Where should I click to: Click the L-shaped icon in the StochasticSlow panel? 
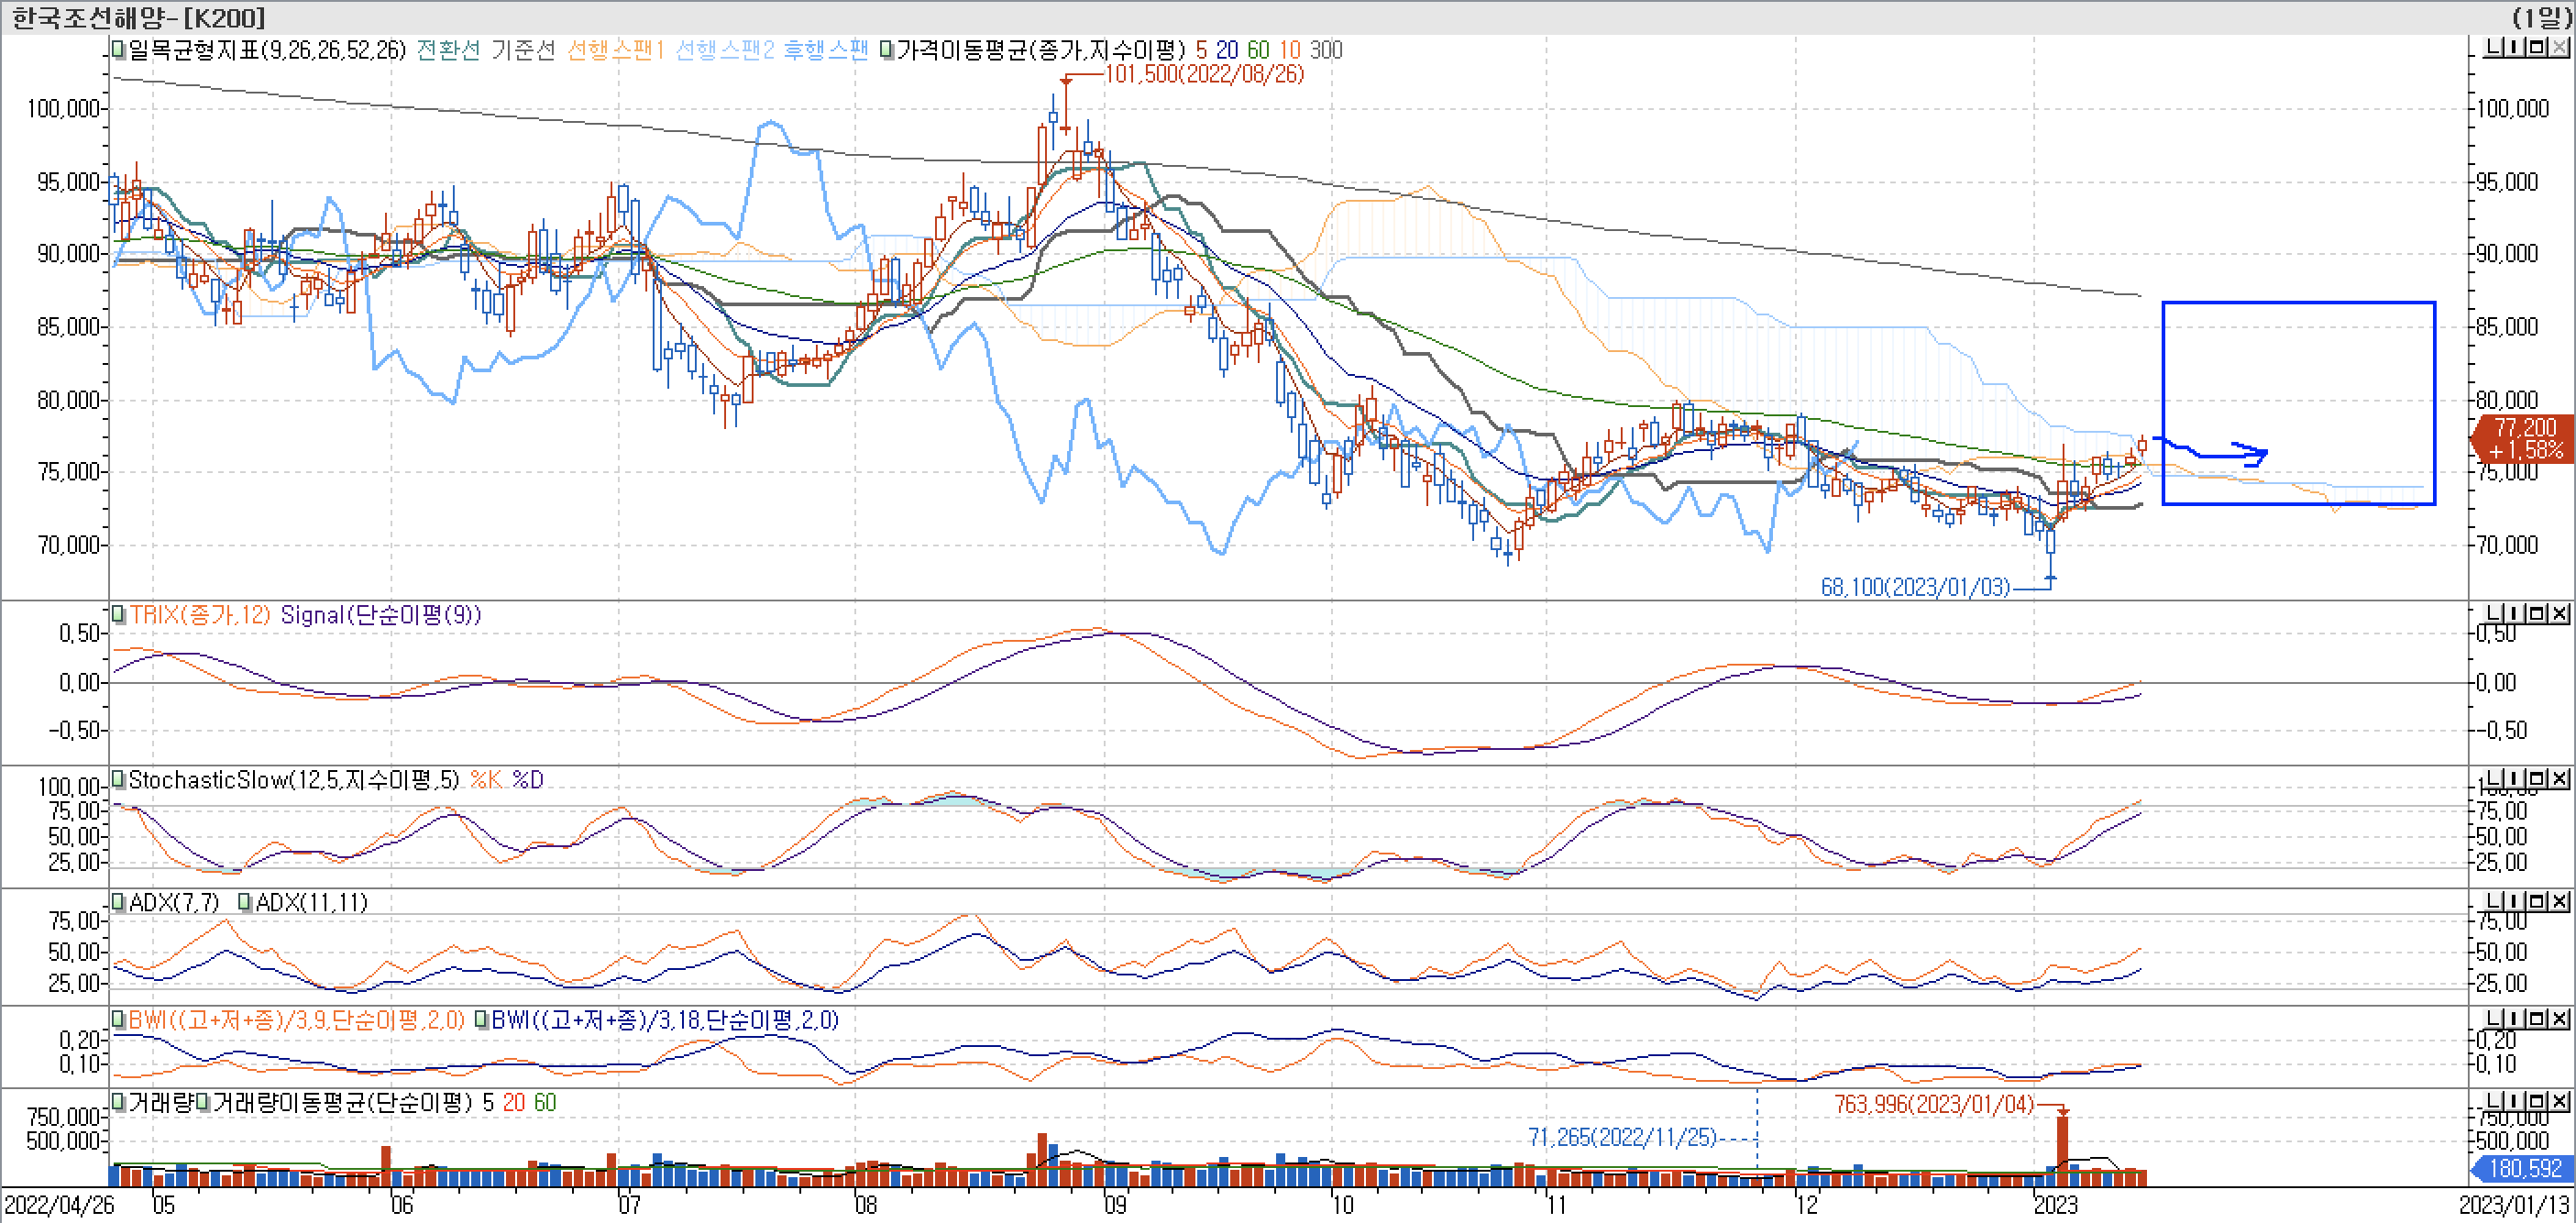tap(2492, 778)
